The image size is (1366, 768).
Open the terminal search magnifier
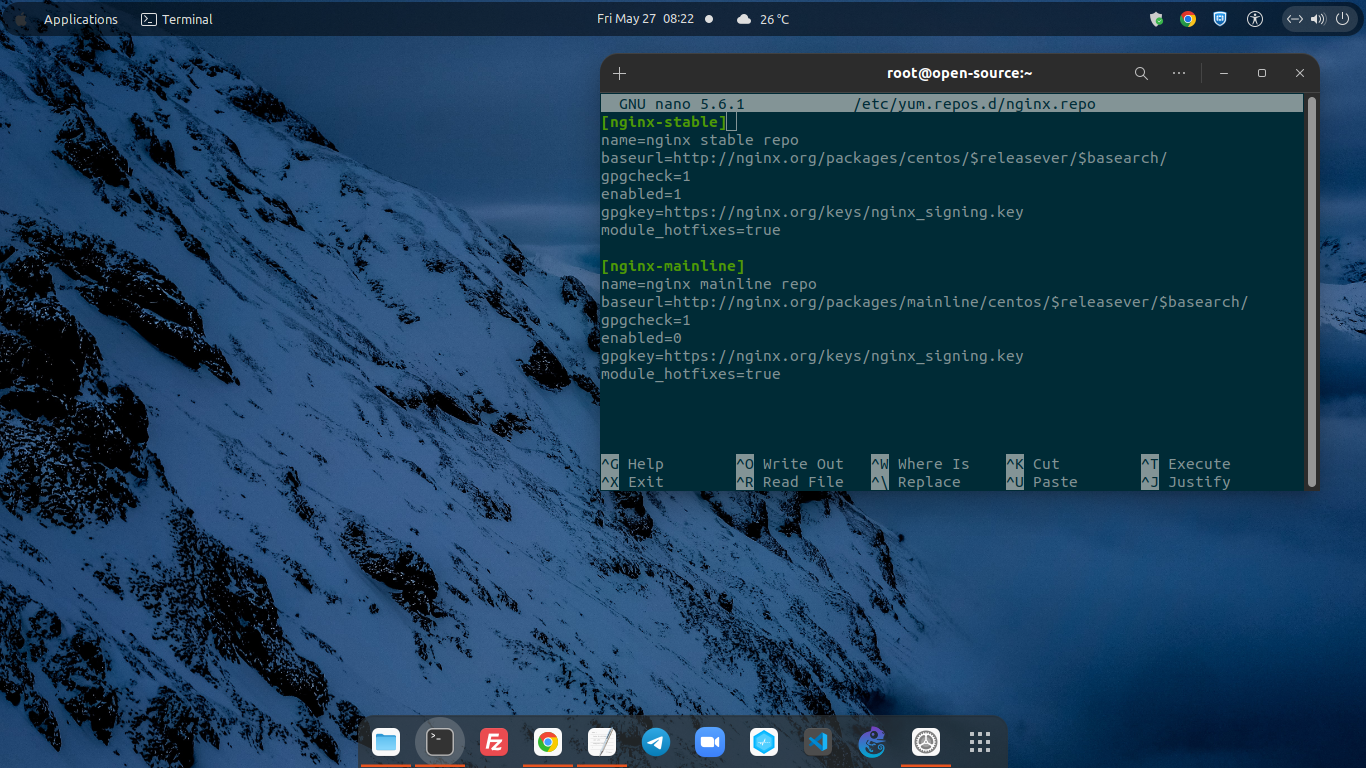[1141, 73]
